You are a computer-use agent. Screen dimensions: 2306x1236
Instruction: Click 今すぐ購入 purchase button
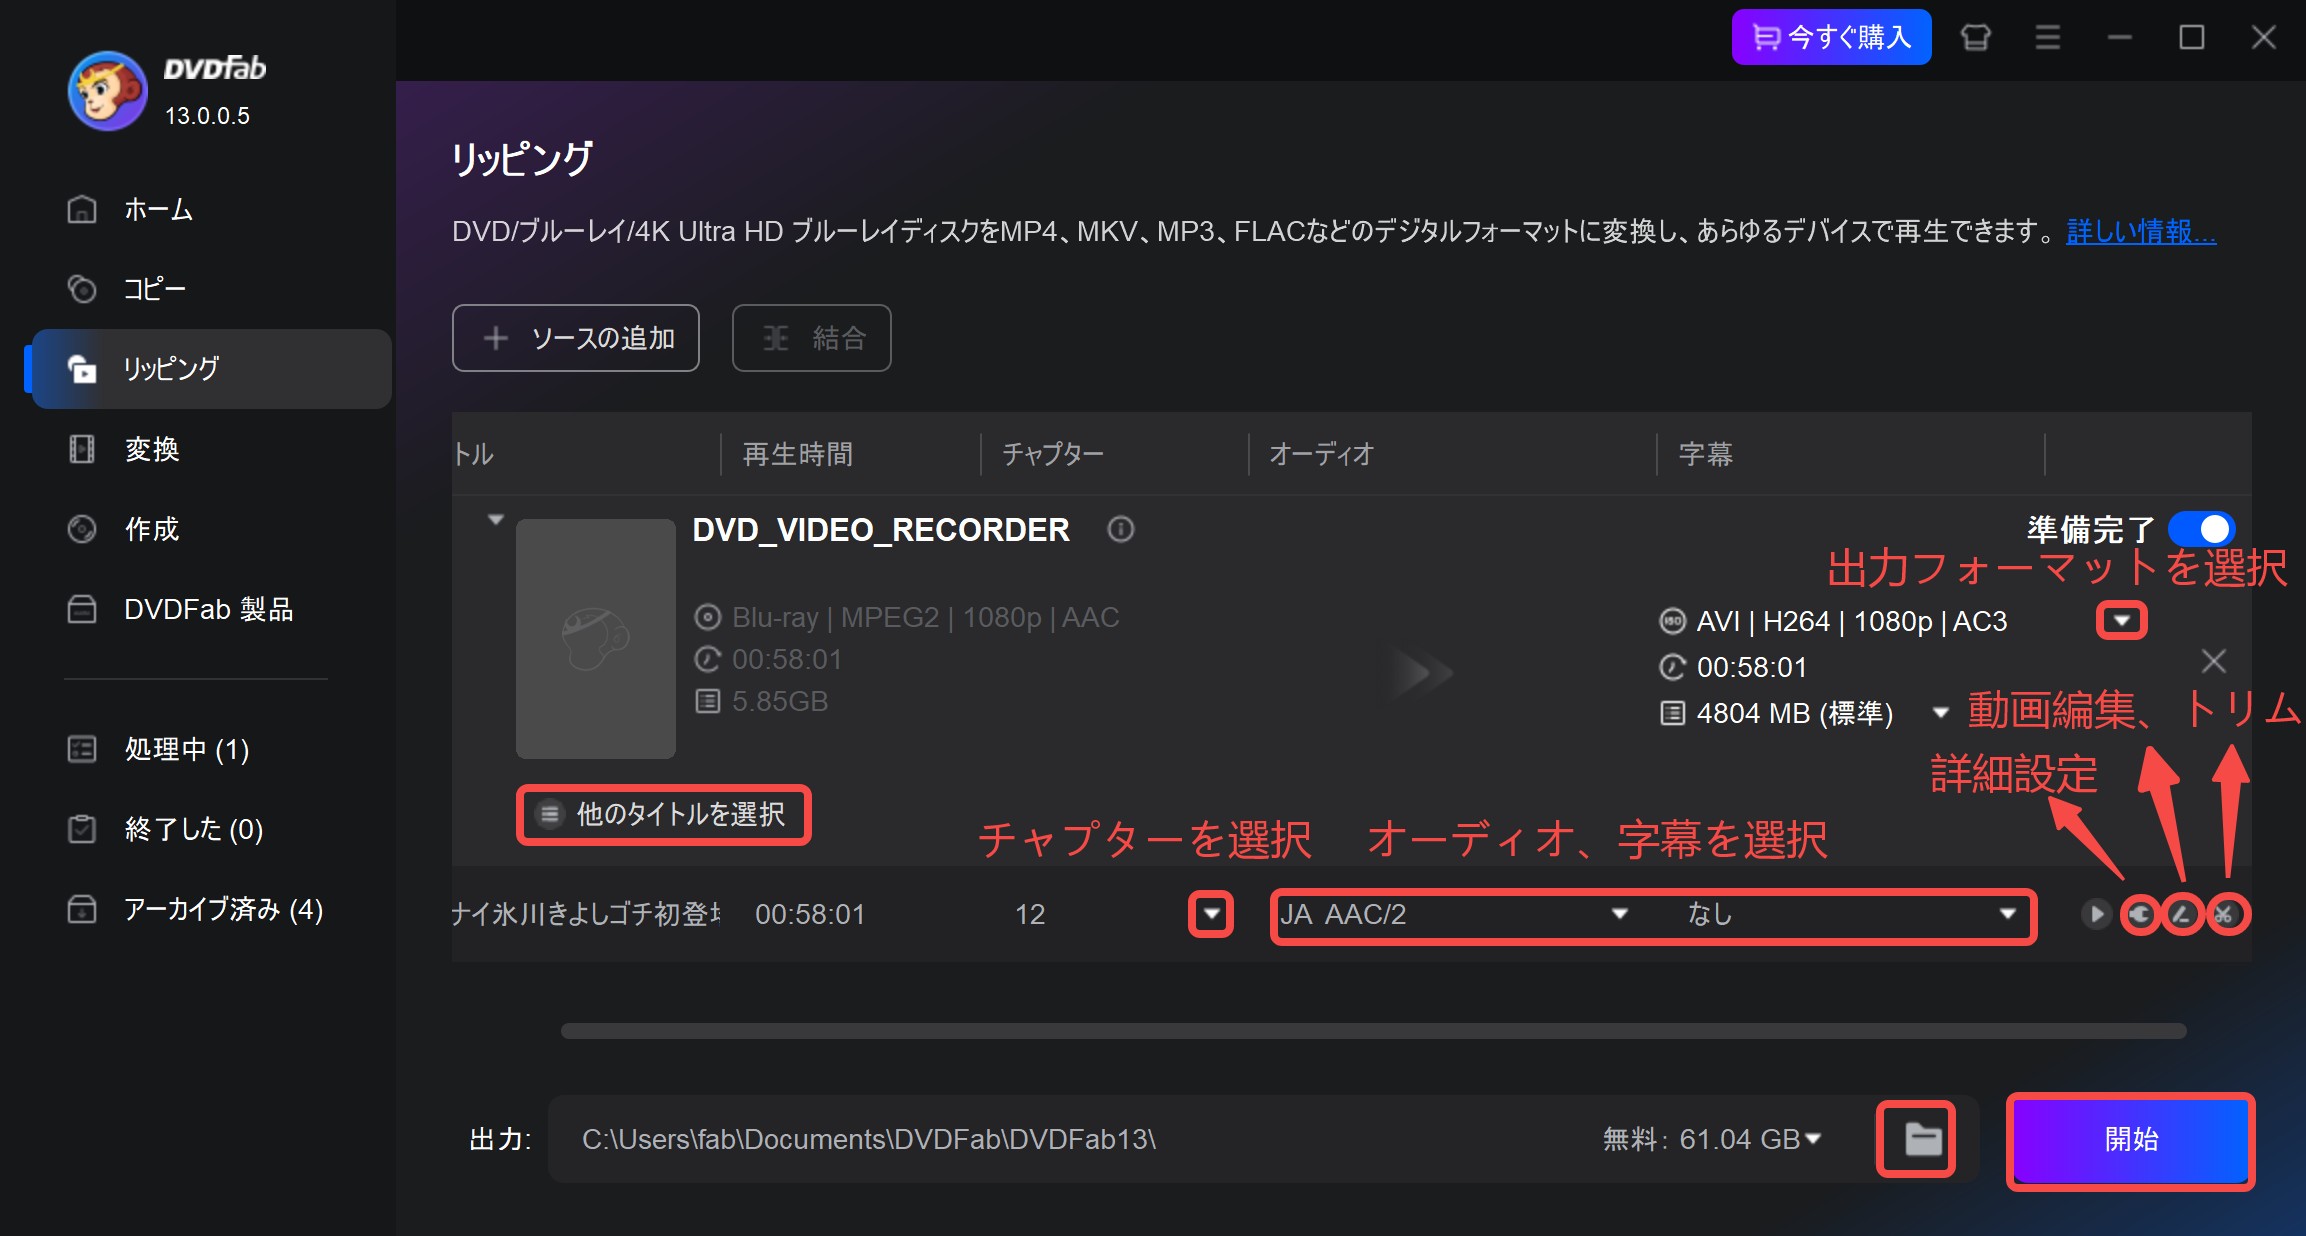(1831, 37)
